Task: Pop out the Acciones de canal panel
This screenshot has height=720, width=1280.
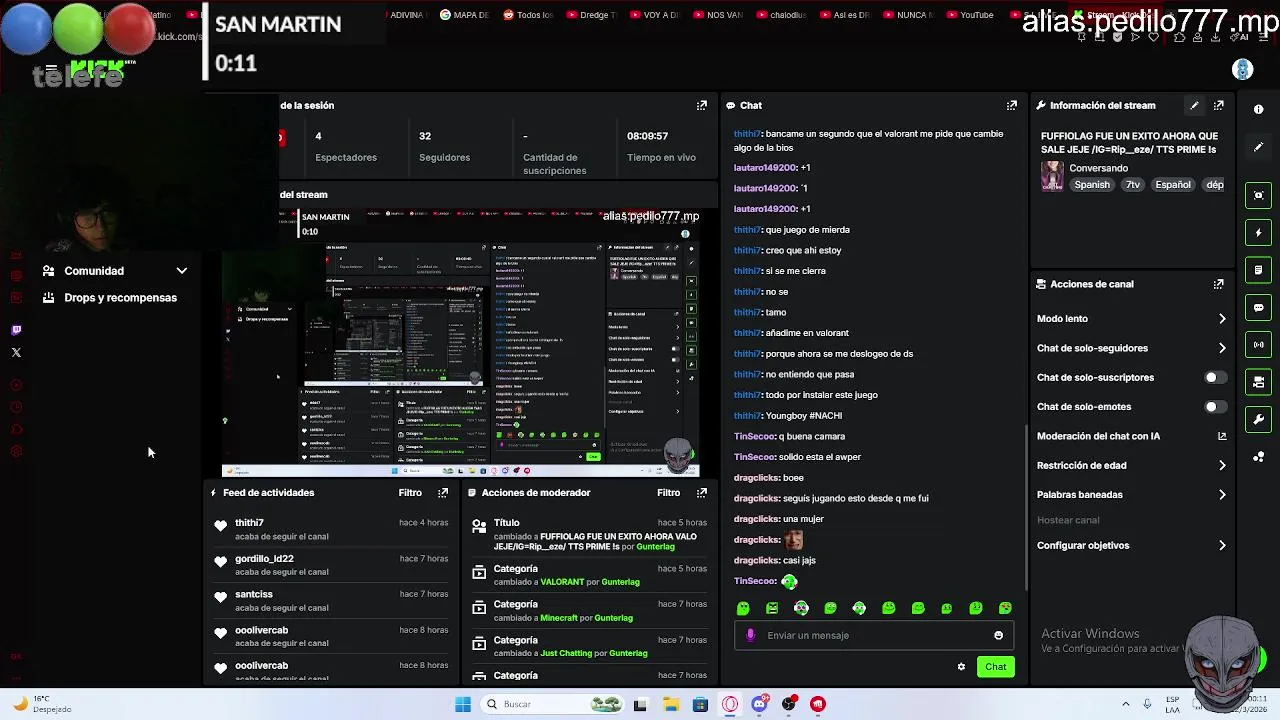Action: tap(1218, 284)
